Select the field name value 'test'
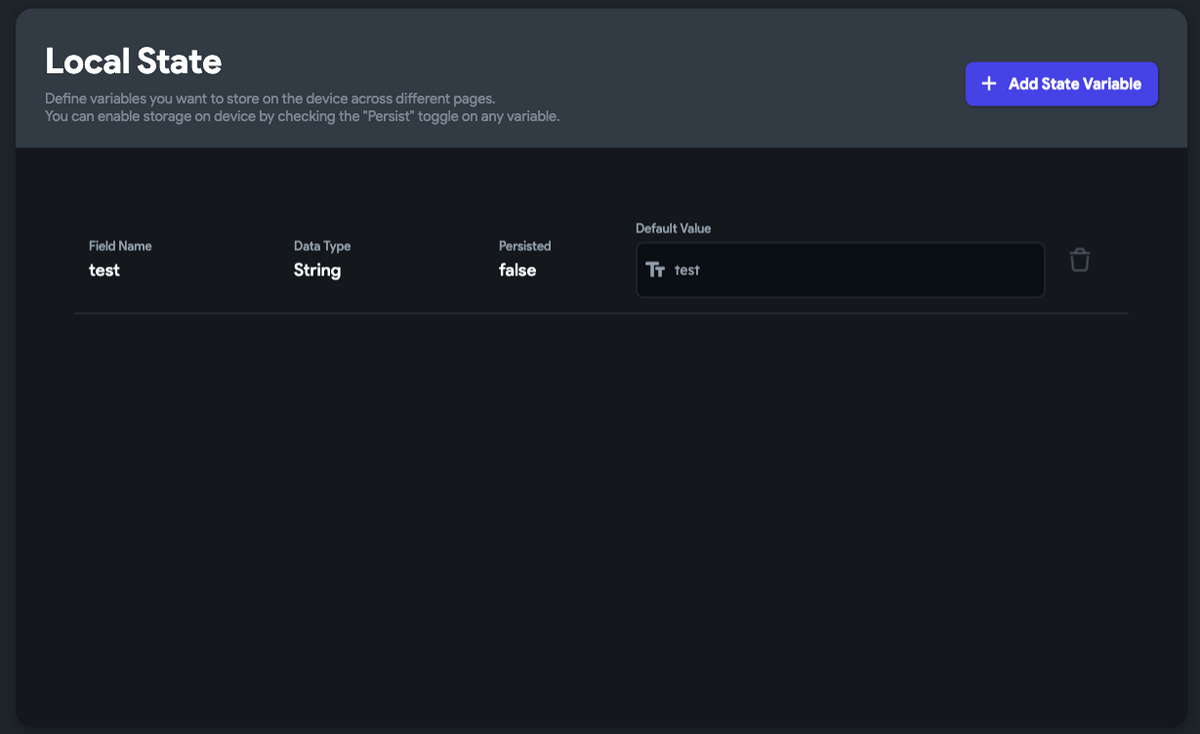This screenshot has height=734, width=1200. (104, 270)
